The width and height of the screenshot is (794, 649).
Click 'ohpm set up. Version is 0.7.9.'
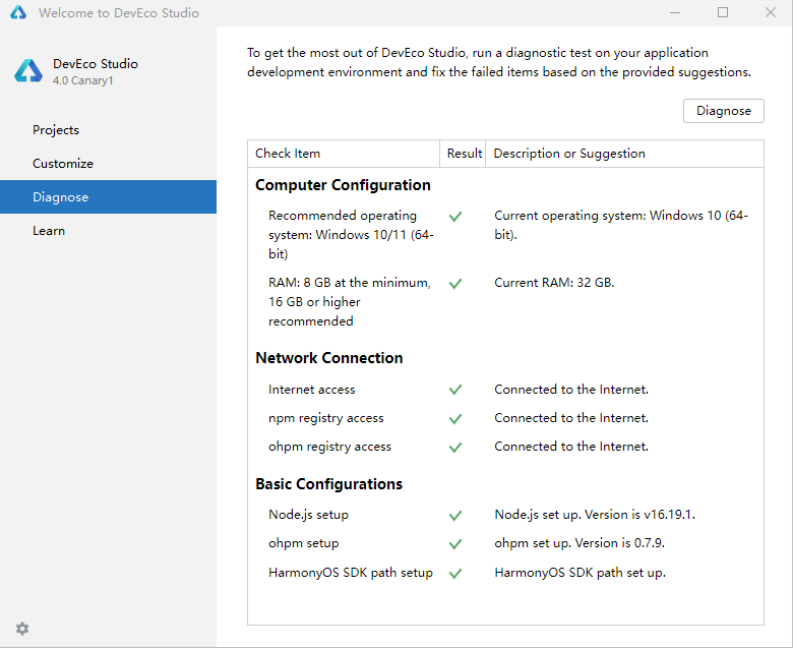[x=579, y=543]
